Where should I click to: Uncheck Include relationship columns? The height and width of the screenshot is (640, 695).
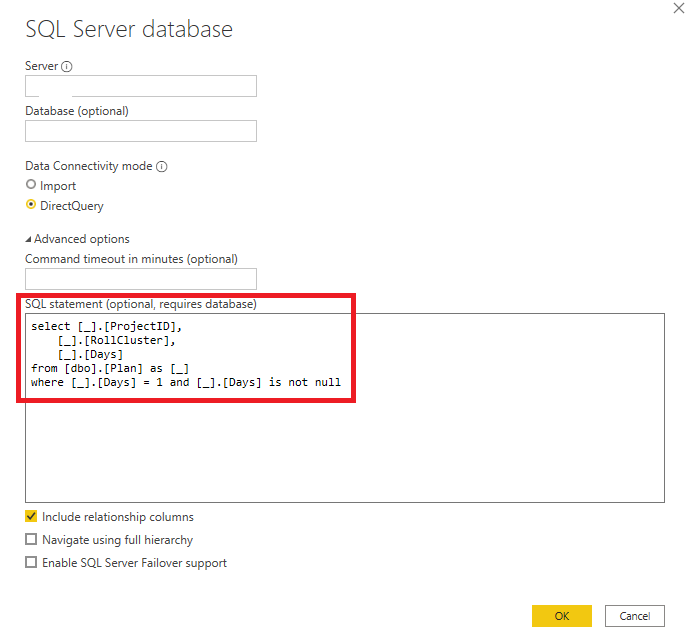tap(31, 516)
